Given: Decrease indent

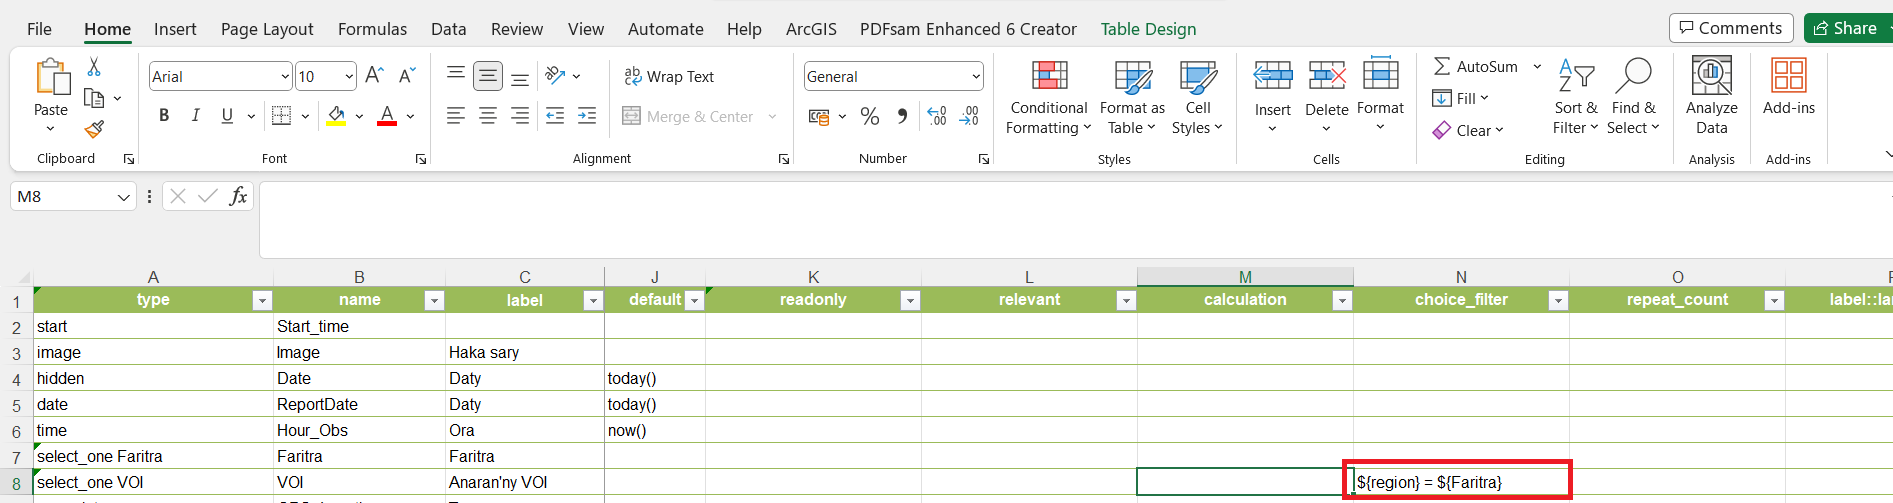Looking at the screenshot, I should 555,116.
